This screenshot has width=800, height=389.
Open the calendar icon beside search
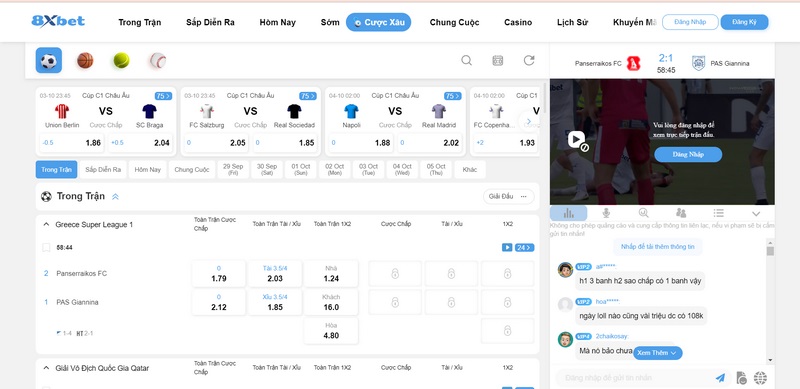click(497, 60)
